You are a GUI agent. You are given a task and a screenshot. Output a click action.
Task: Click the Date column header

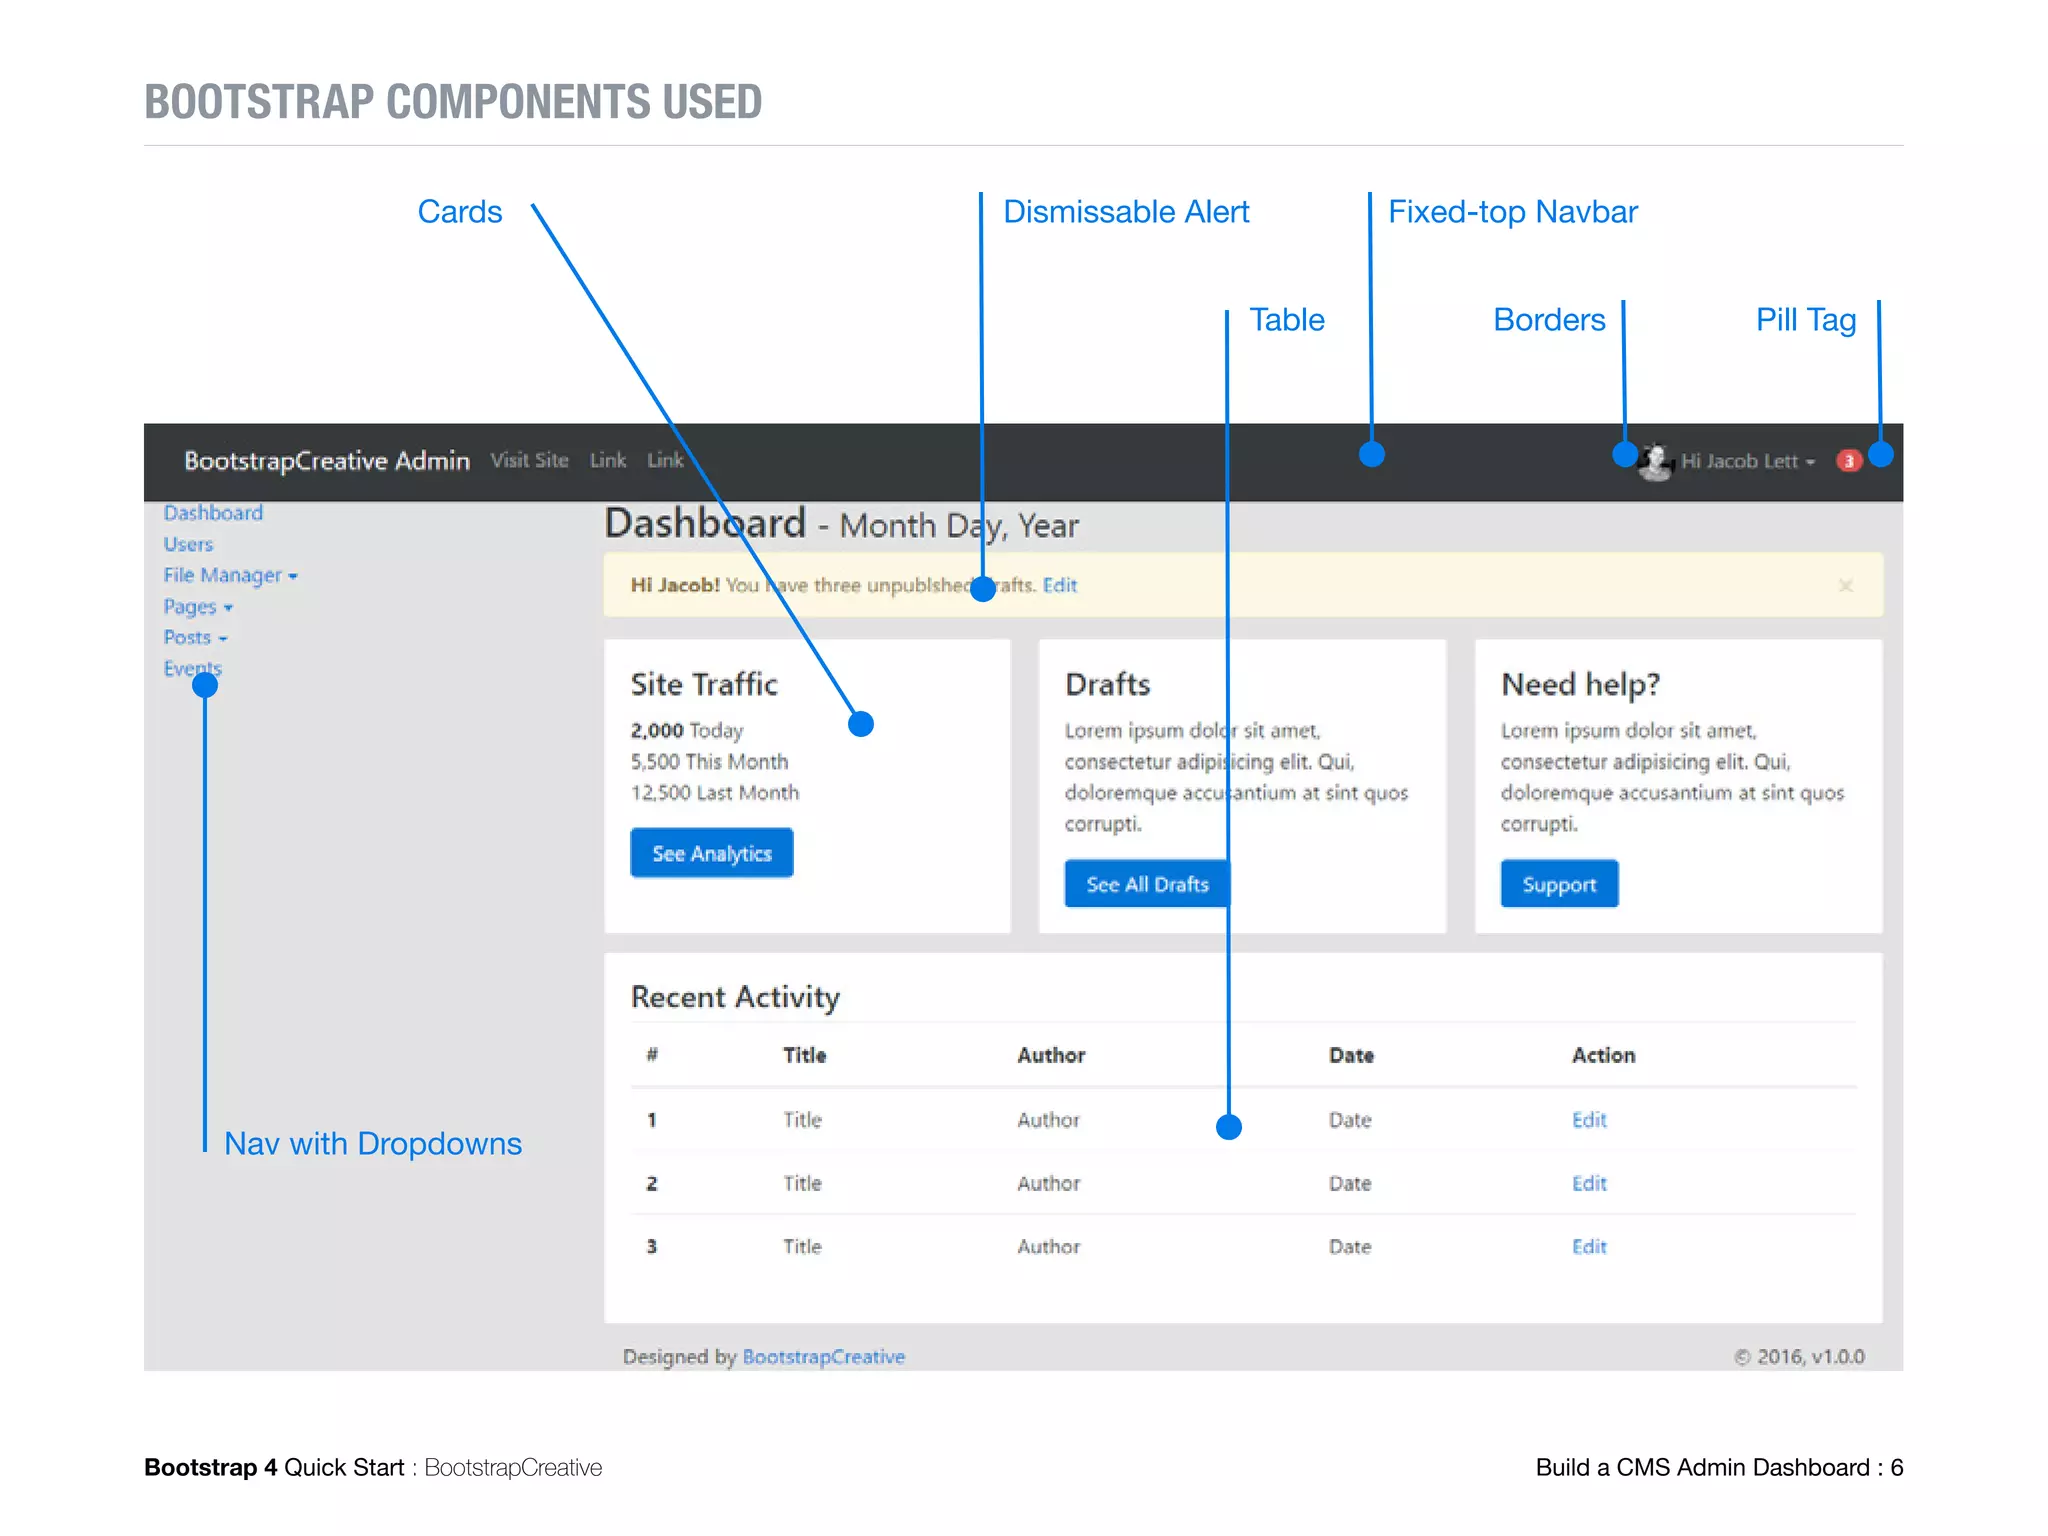1351,1055
